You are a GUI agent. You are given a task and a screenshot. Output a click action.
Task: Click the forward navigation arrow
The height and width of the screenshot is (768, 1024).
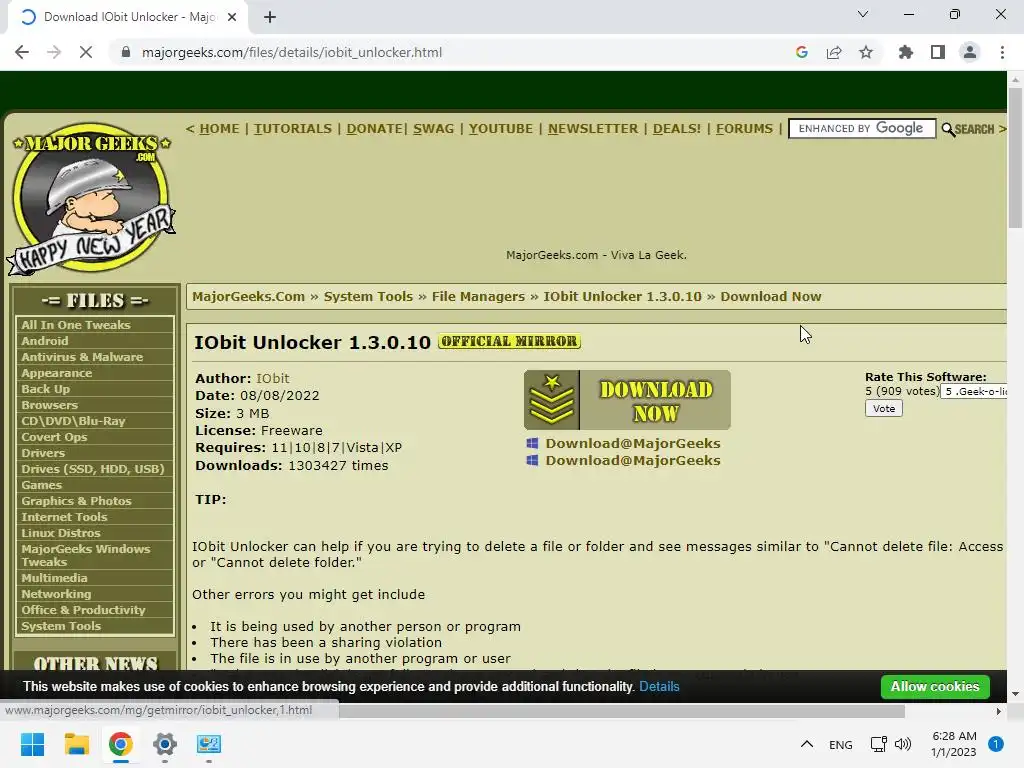click(54, 52)
